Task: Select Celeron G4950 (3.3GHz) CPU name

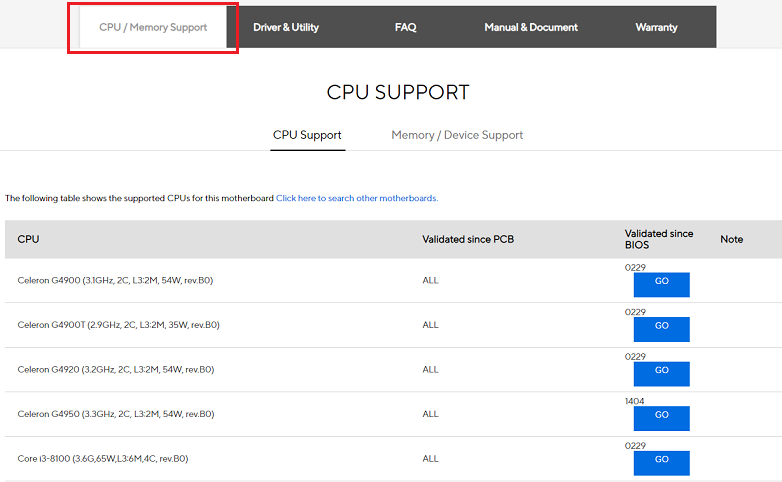Action: tap(116, 414)
